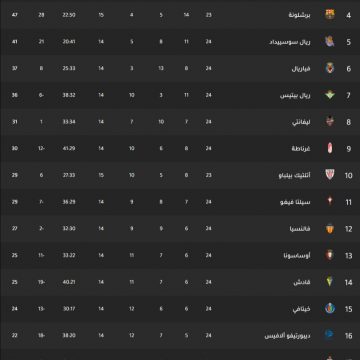Click the Celta Vigo crest icon
Screen dimensions: 360x360
coord(330,202)
